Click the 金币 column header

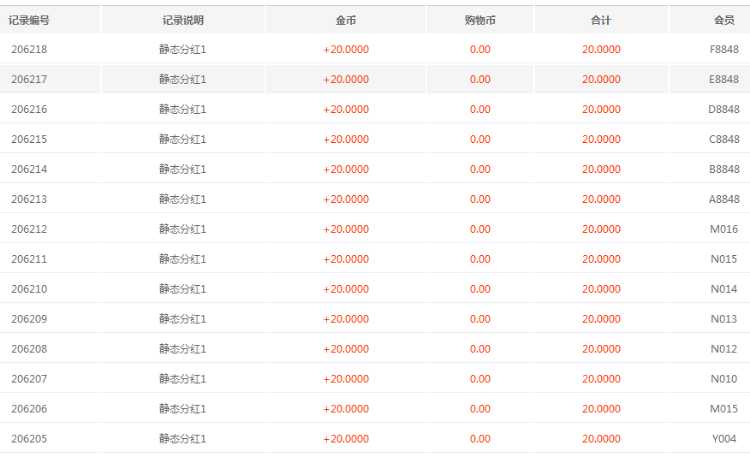[x=346, y=20]
